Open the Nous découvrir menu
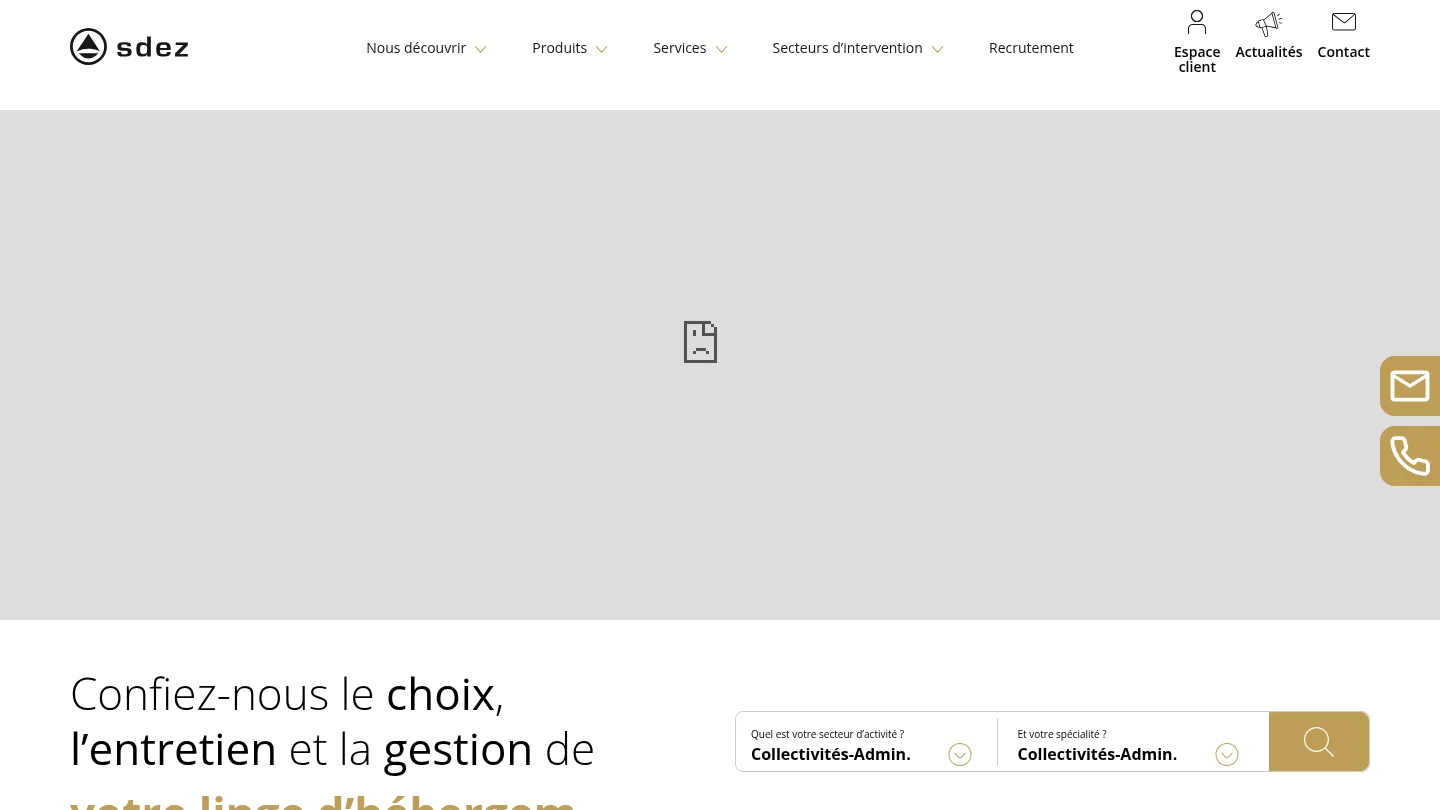This screenshot has height=810, width=1440. click(x=416, y=48)
